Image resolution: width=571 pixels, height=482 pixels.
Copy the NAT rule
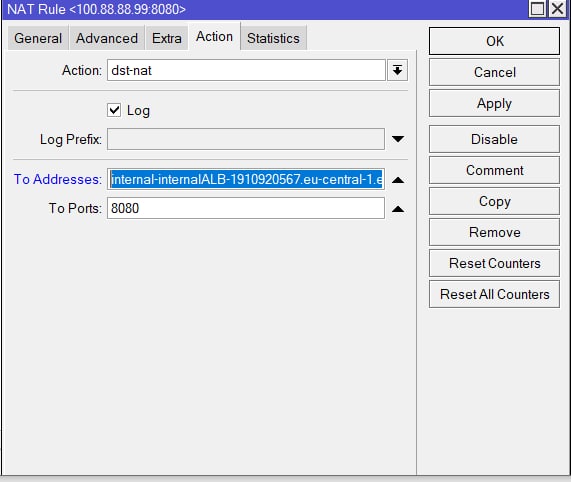pyautogui.click(x=494, y=201)
